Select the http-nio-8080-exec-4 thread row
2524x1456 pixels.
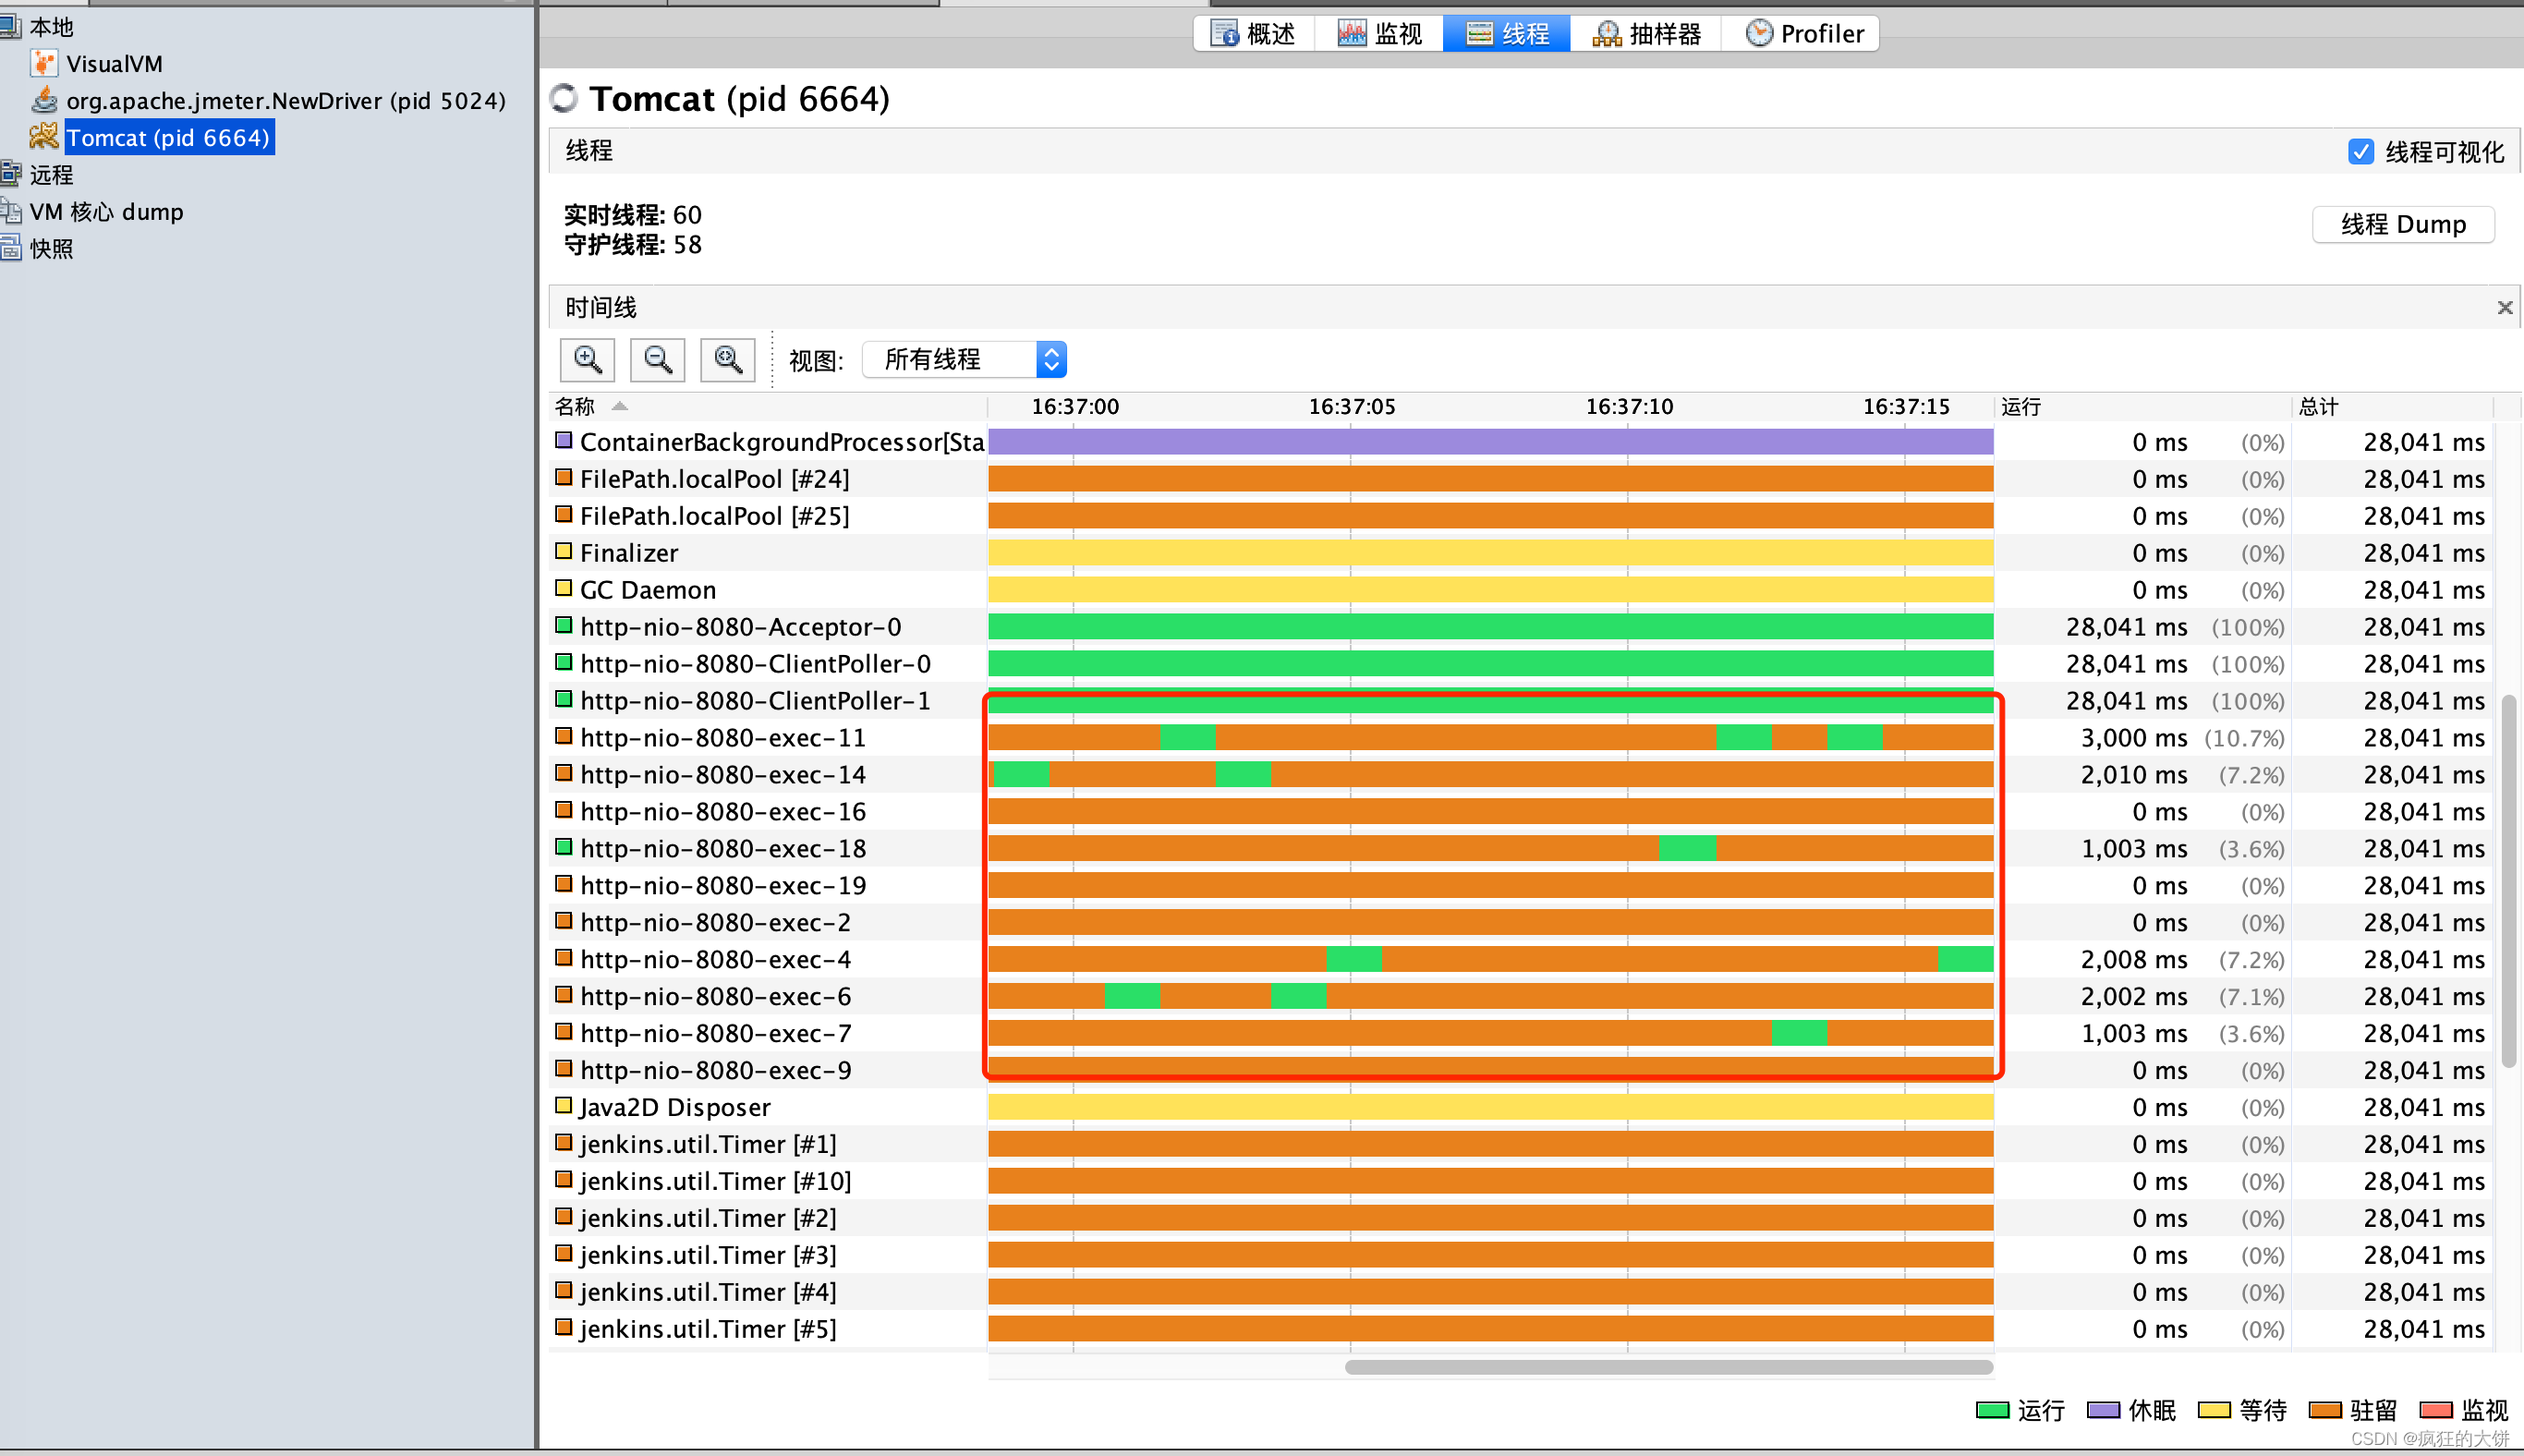1520,960
